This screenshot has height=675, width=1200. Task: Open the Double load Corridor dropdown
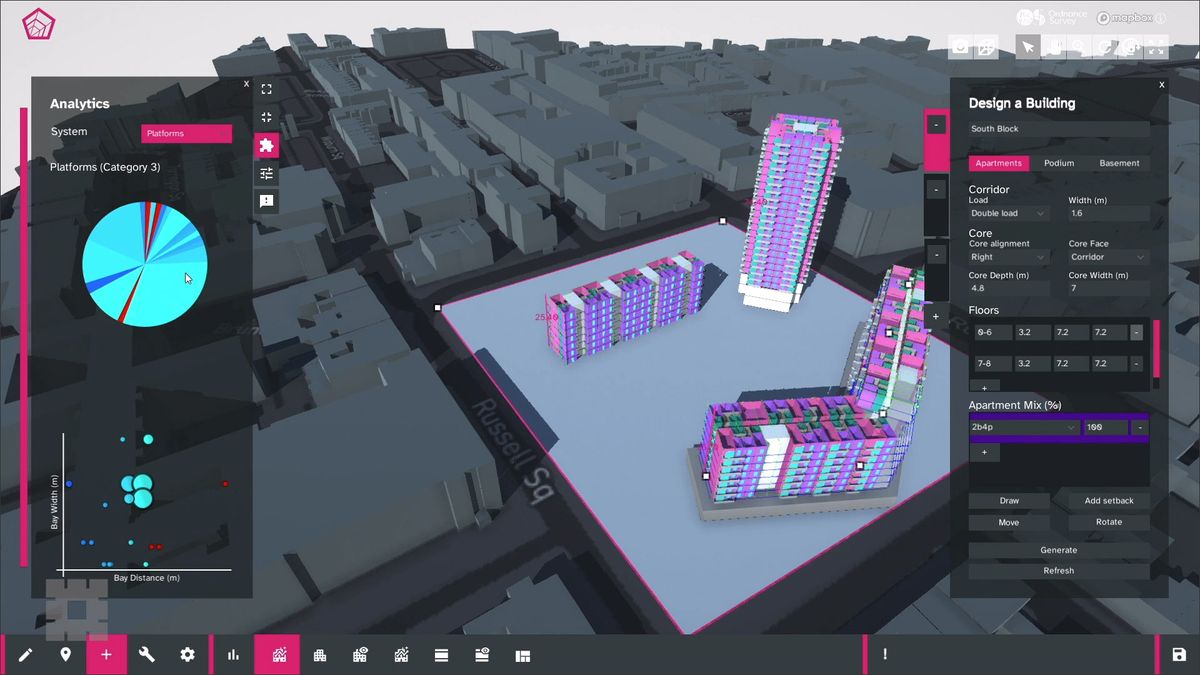point(1006,213)
